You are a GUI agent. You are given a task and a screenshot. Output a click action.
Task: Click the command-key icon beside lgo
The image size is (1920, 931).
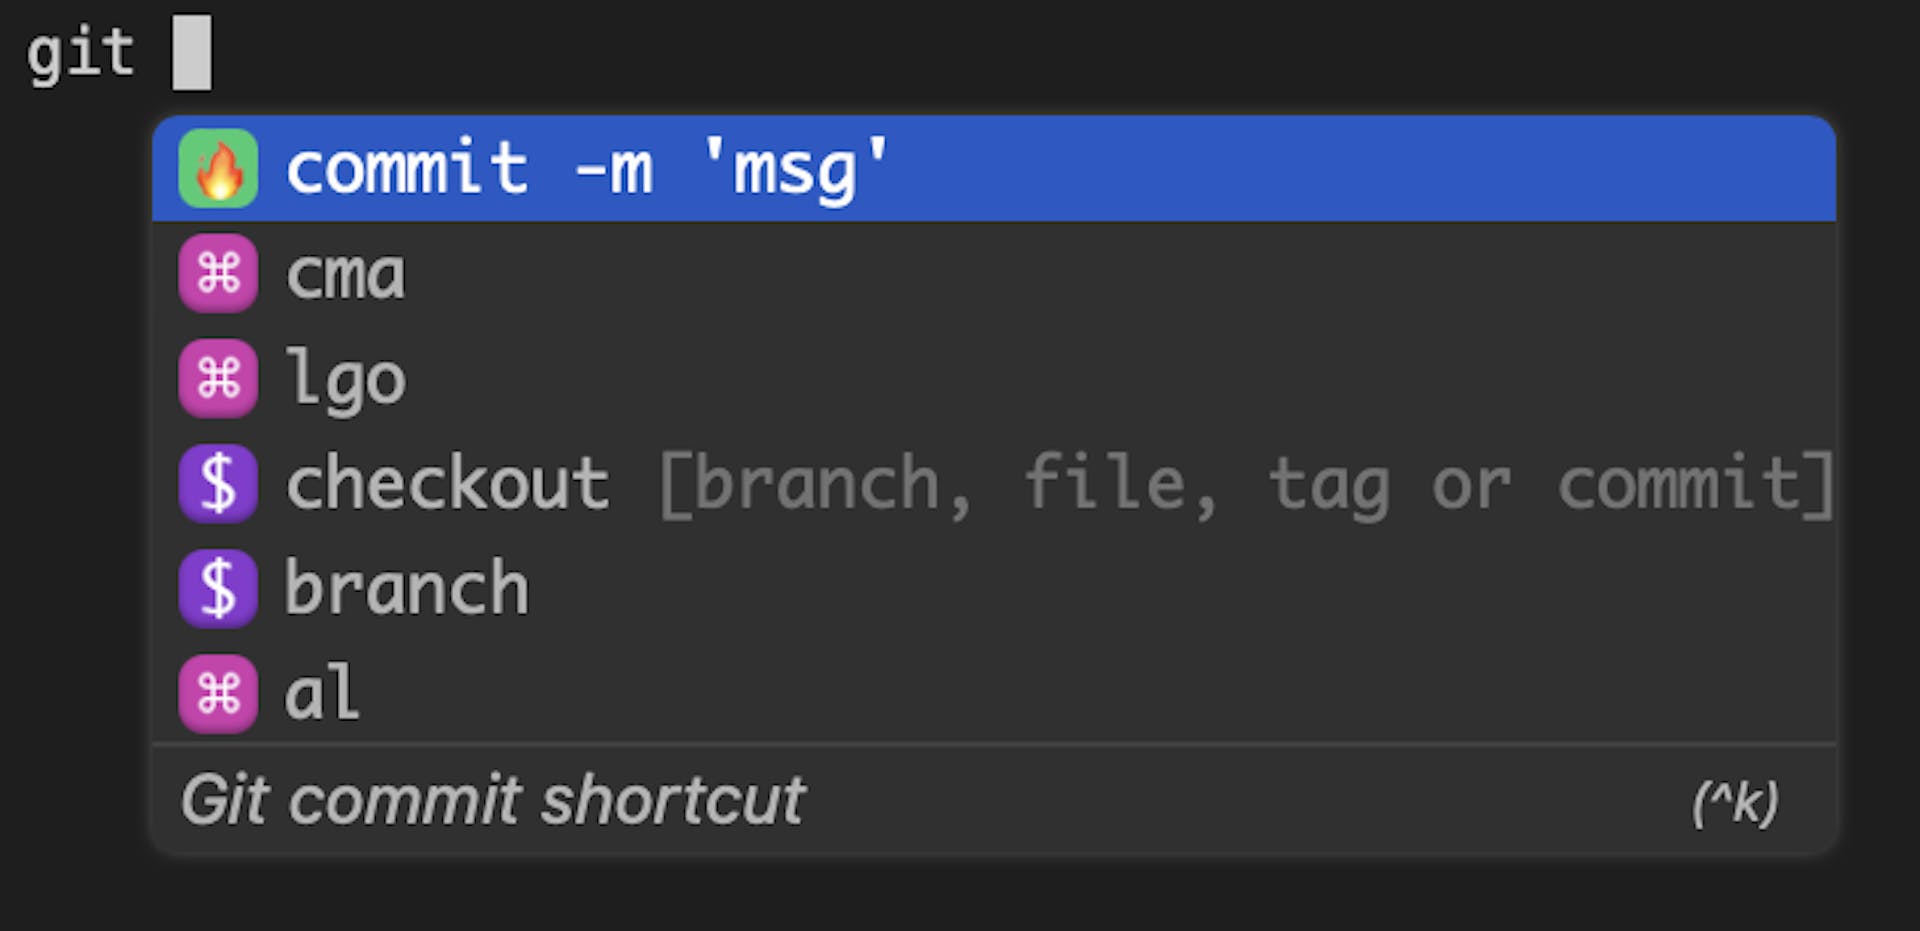pyautogui.click(x=218, y=378)
